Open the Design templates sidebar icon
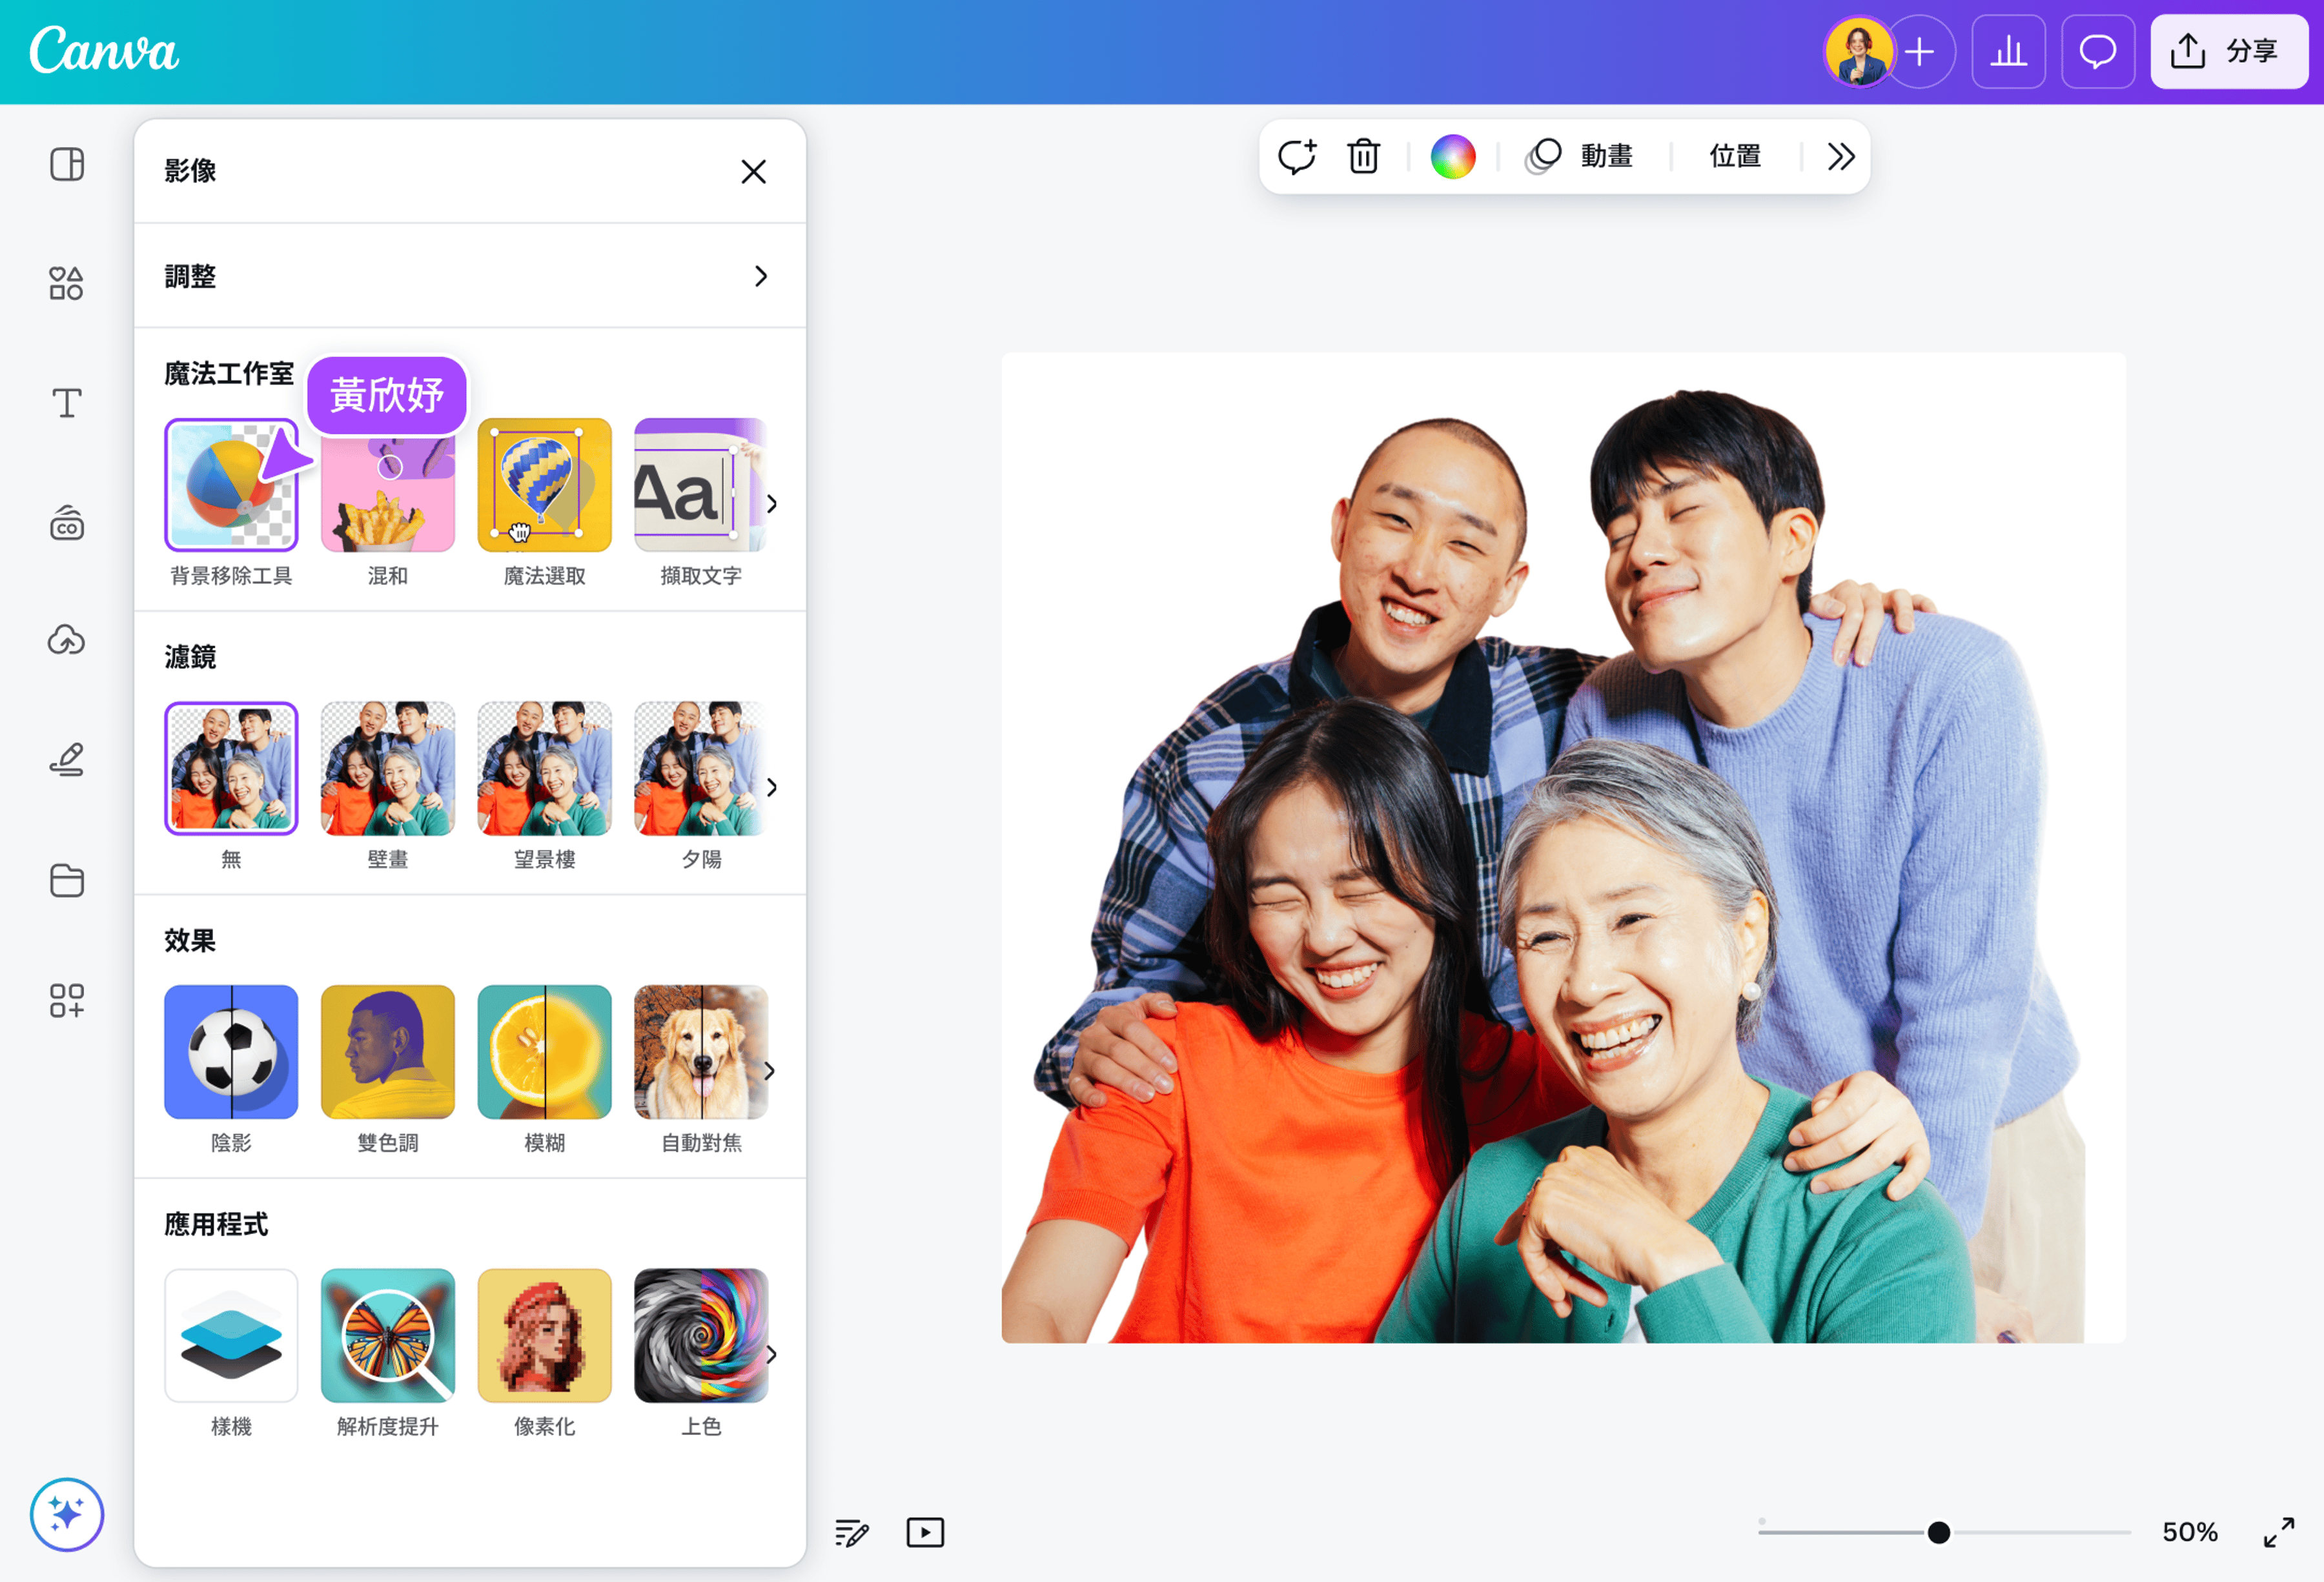The height and width of the screenshot is (1582, 2324). [x=67, y=164]
